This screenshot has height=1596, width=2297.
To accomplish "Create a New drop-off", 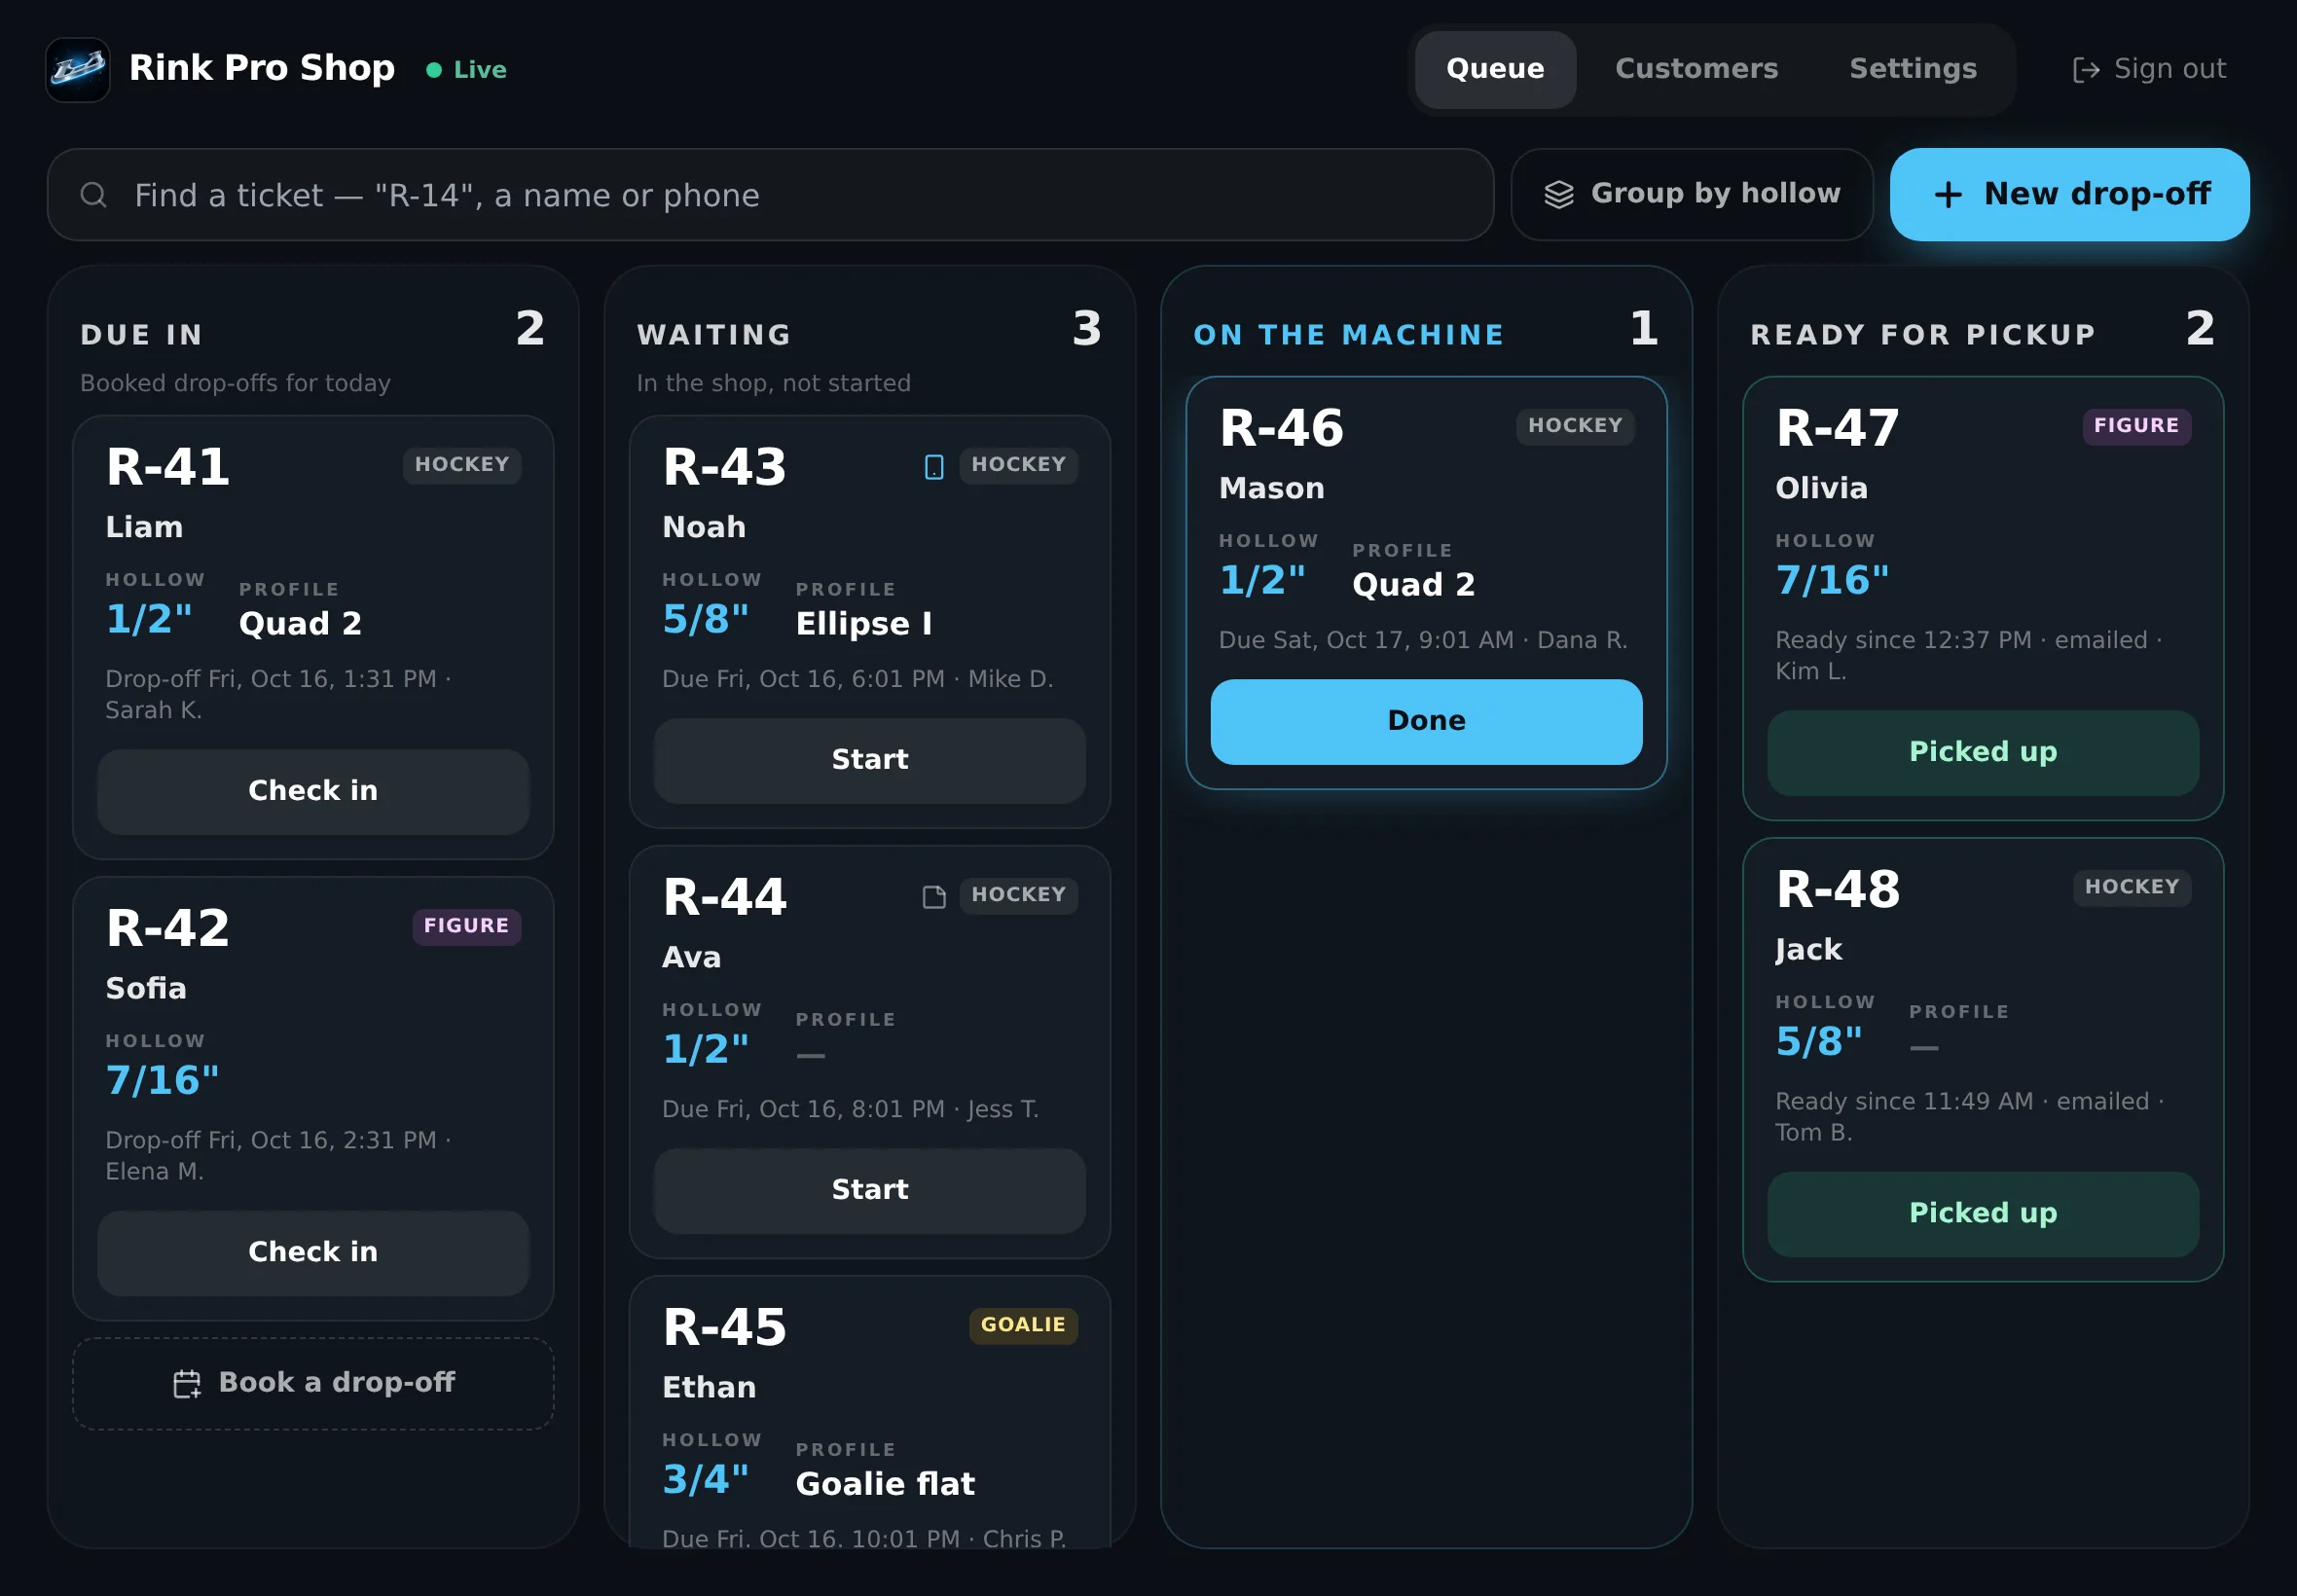I will click(2070, 195).
